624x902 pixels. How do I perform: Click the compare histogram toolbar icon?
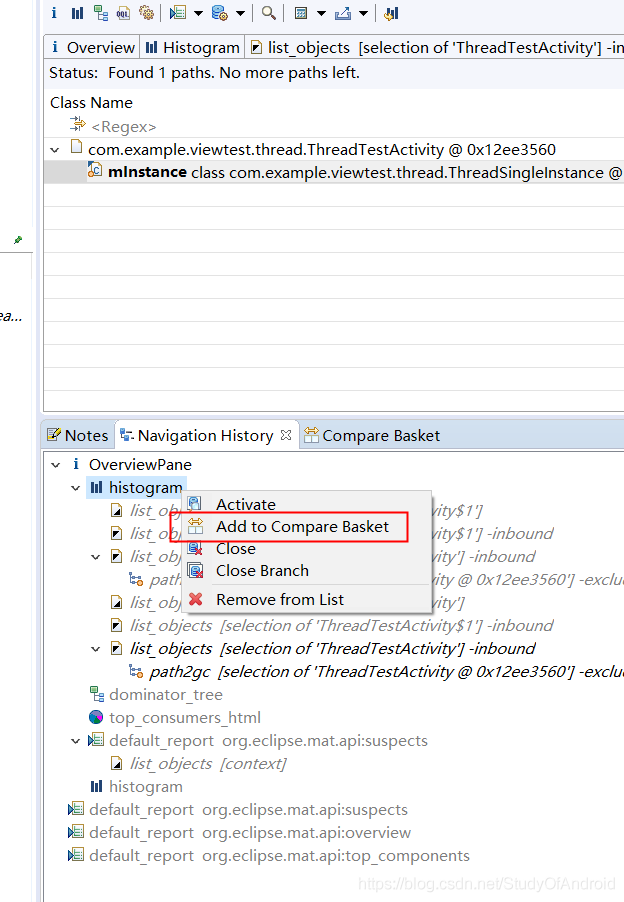coord(391,13)
